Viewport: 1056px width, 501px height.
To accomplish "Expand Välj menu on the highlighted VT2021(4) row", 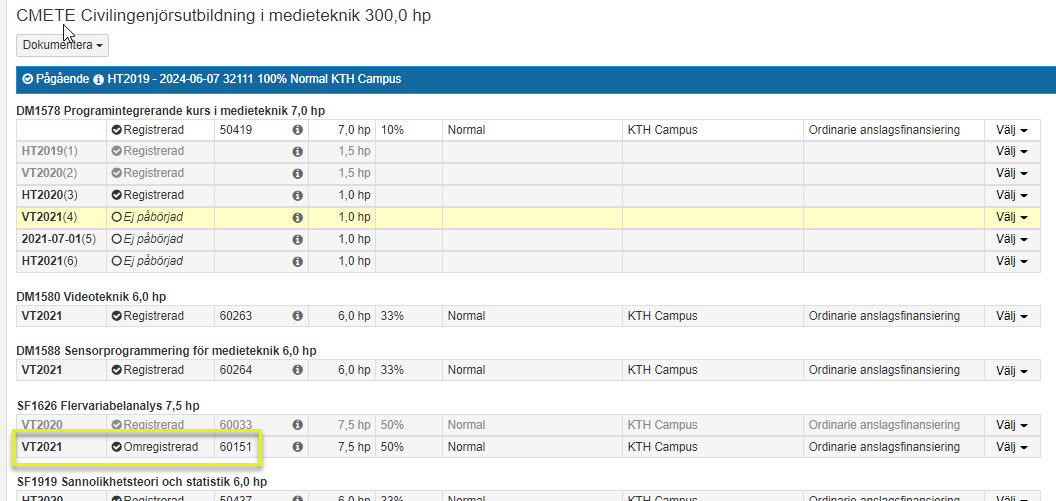I will click(1012, 218).
